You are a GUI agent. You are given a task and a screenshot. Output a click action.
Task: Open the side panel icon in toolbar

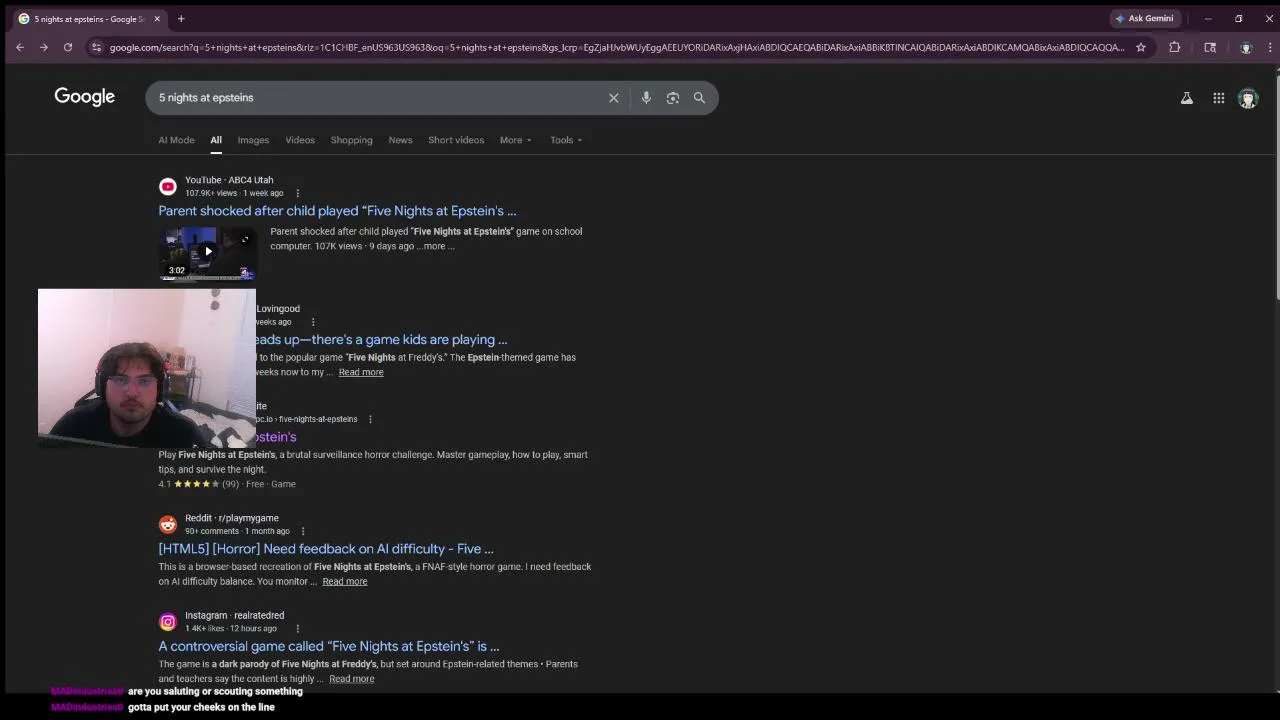pos(1210,47)
